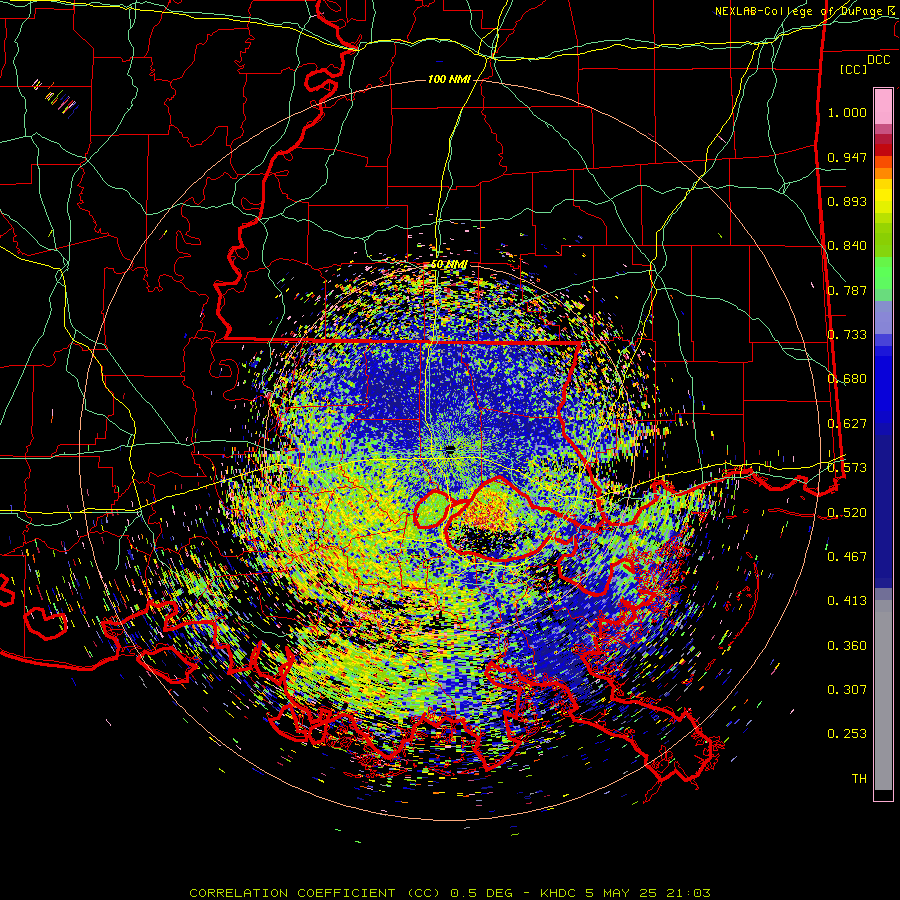
Task: Click the black radar site dot at center
Action: 450,448
